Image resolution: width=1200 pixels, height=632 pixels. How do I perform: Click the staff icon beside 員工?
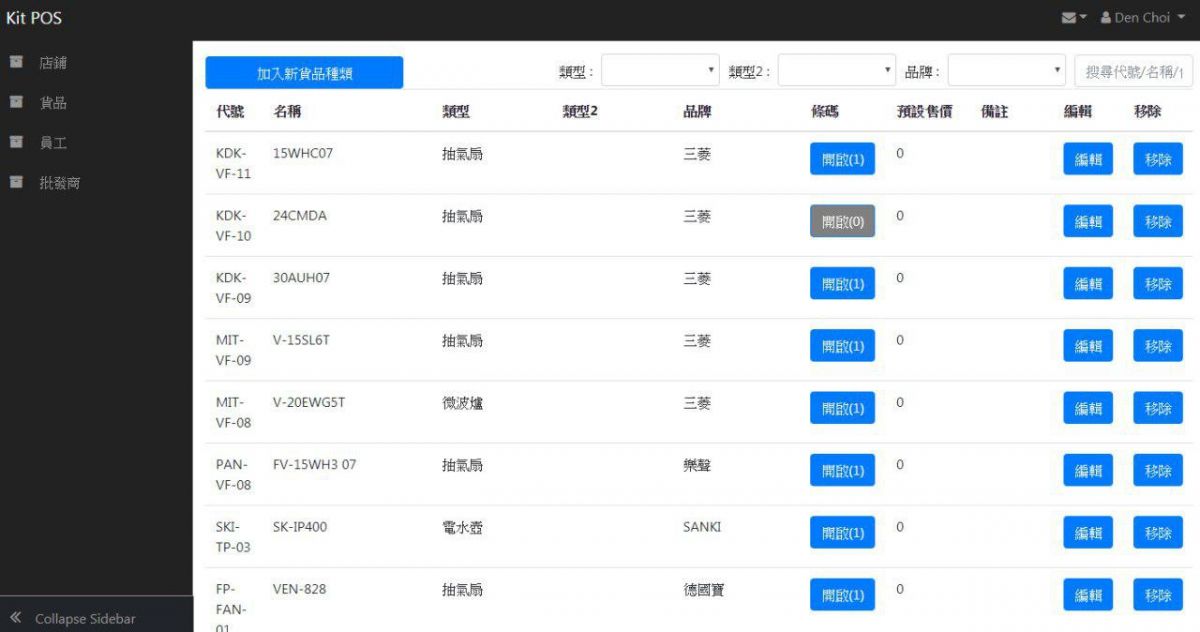point(16,143)
